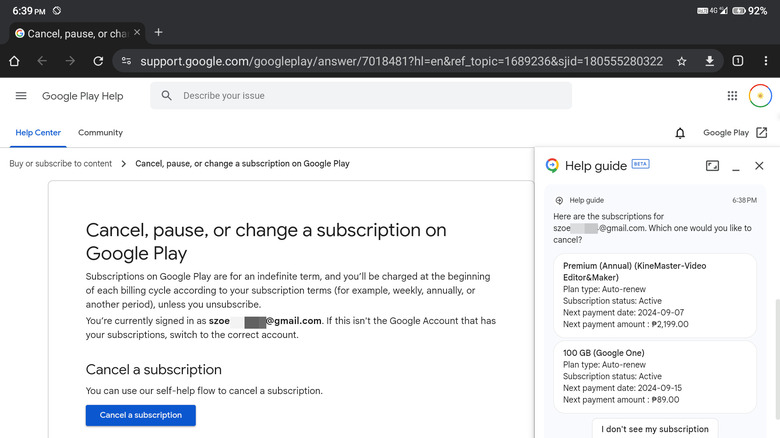
Task: Open the Google Play Help hamburger menu
Action: (21, 96)
